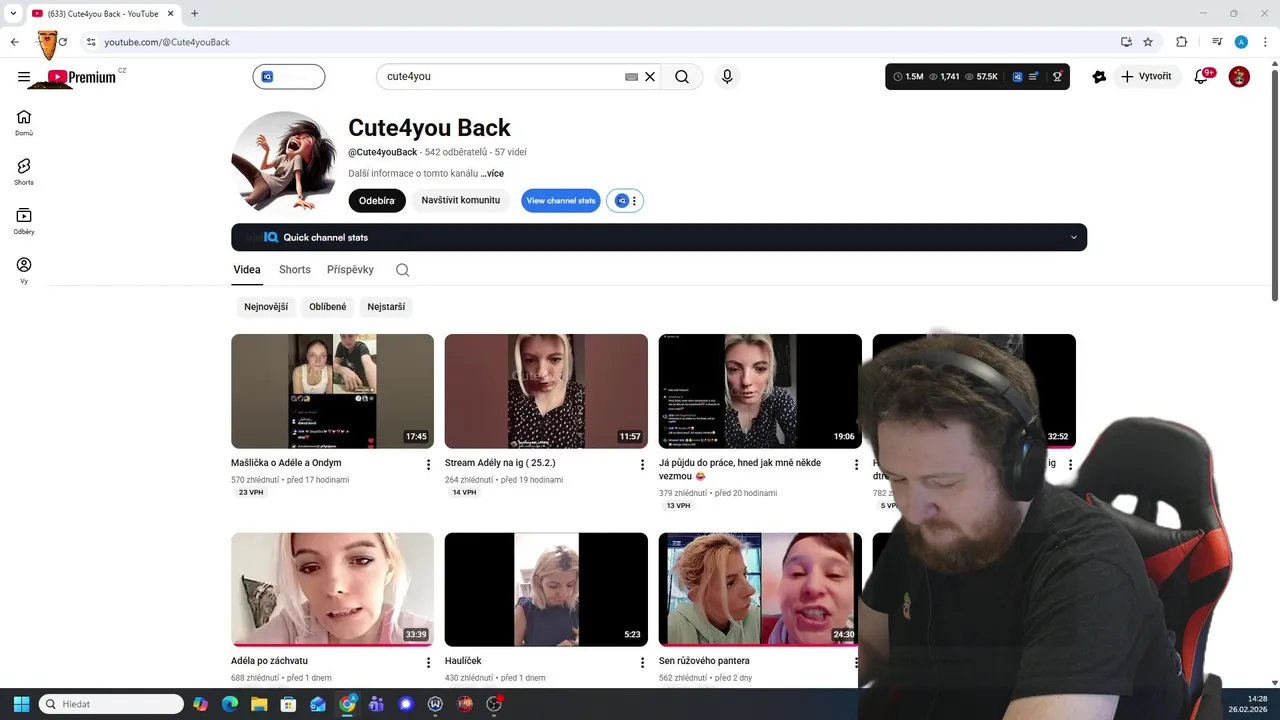Image resolution: width=1280 pixels, height=720 pixels.
Task: Switch to the Videa tab
Action: 247,270
